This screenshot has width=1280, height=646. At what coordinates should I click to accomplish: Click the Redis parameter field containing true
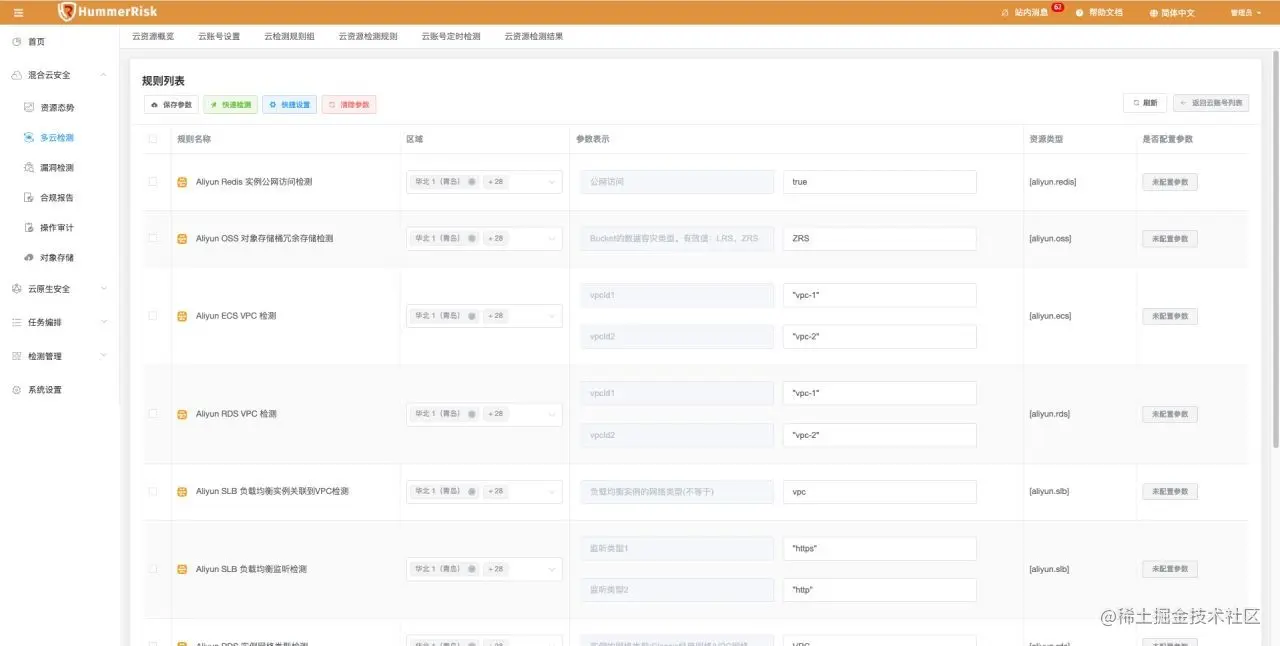click(880, 182)
